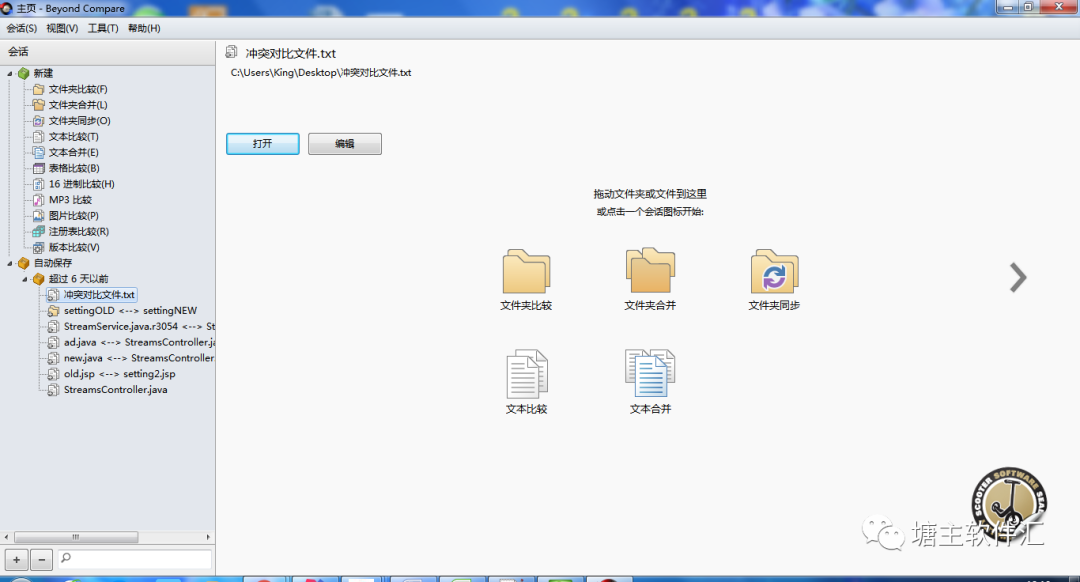Screen dimensions: 1080x582
Task: Add a new session with plus button
Action: [x=17, y=560]
